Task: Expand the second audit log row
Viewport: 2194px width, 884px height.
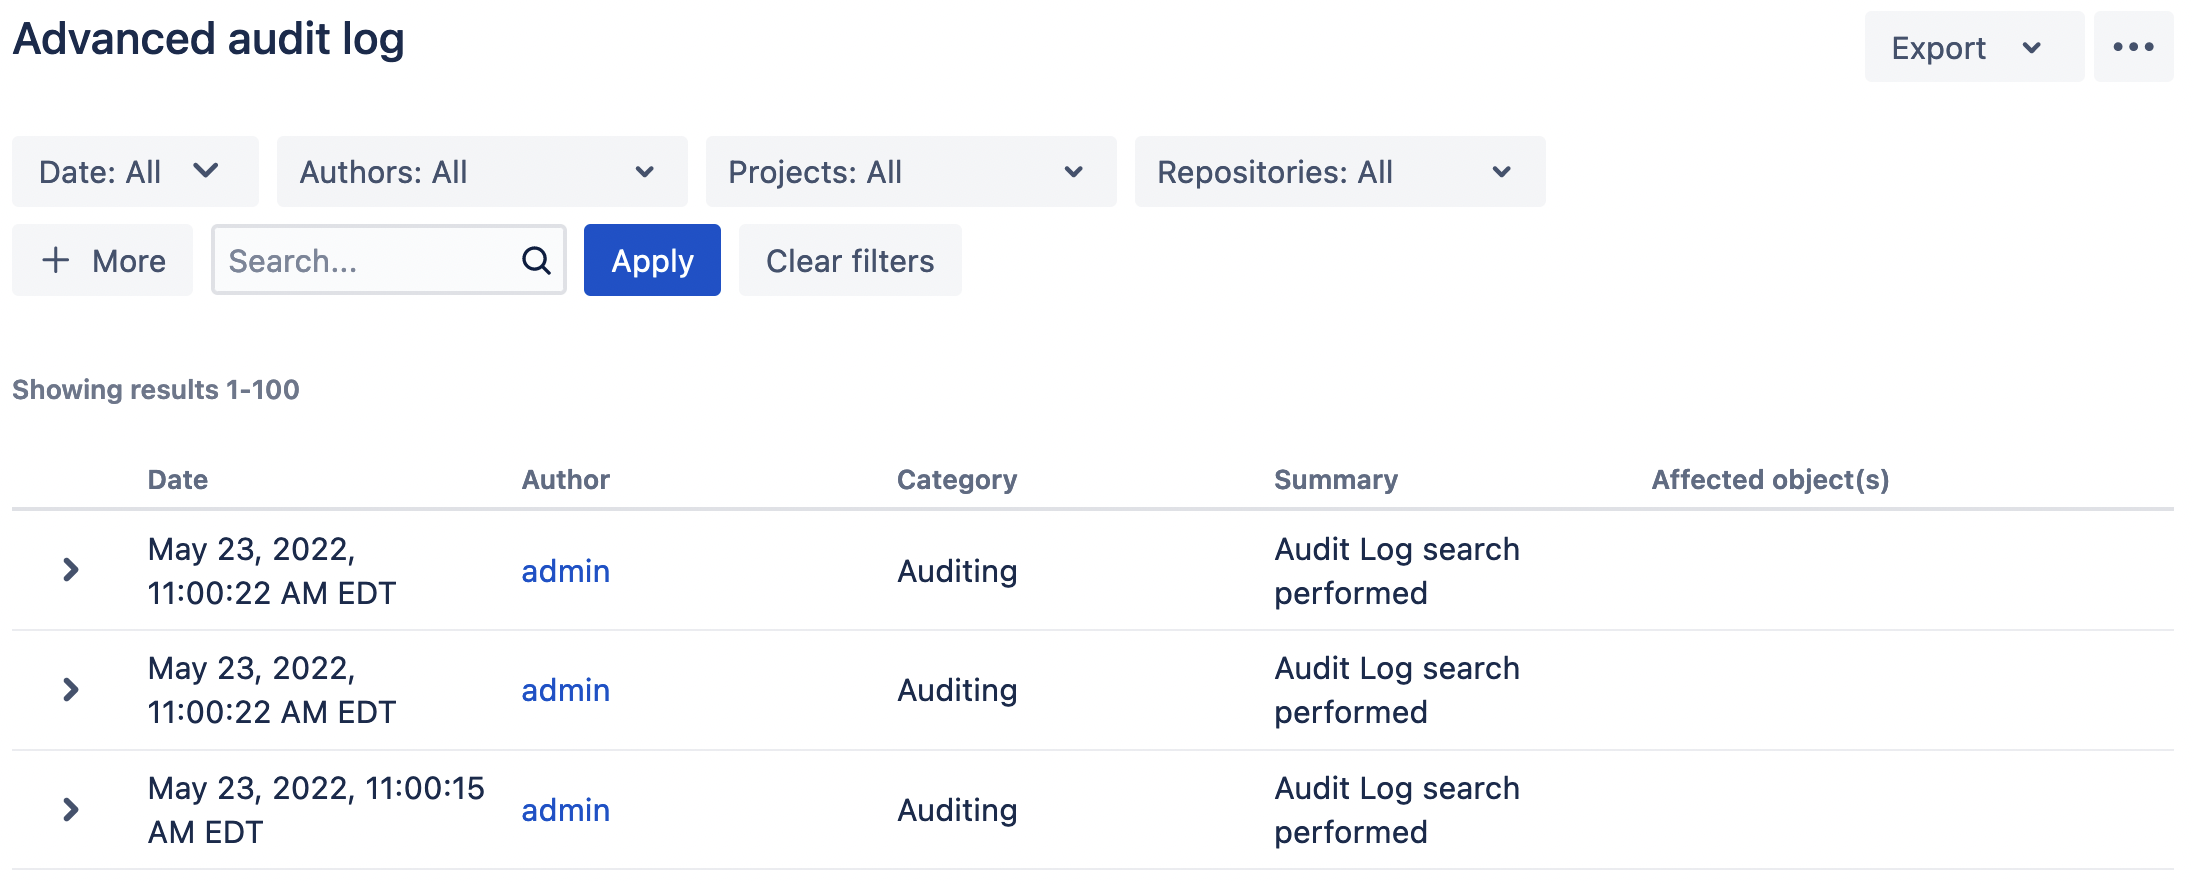Action: 70,690
